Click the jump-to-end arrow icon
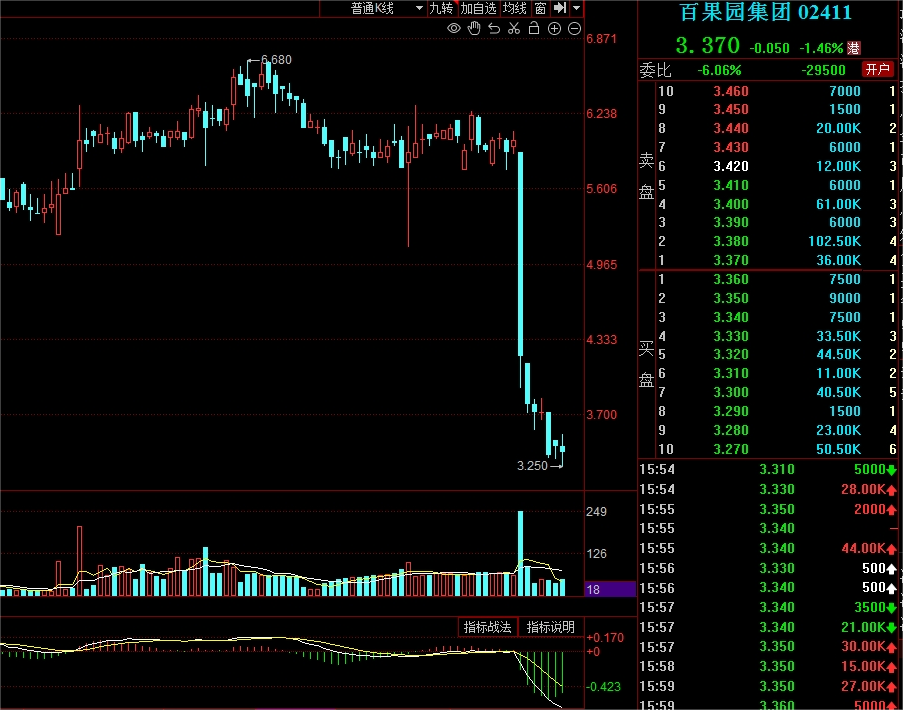Screen dimensions: 903x710 [x=560, y=8]
